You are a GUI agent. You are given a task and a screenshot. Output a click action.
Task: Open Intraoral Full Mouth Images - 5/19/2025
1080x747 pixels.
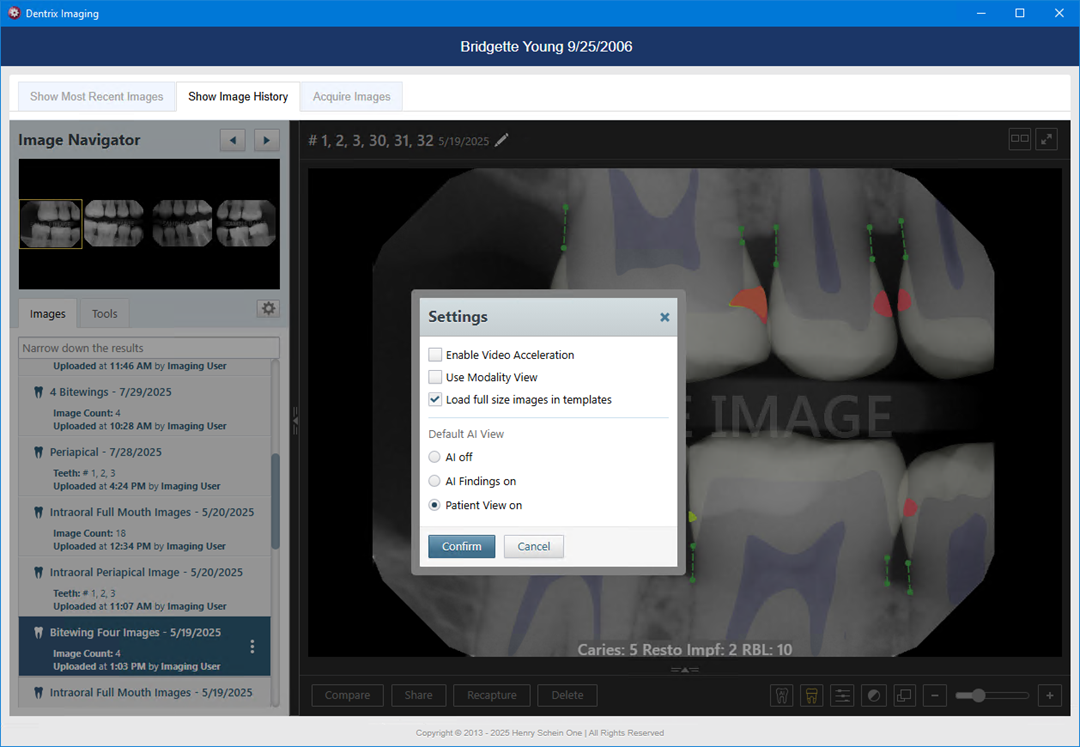144,692
